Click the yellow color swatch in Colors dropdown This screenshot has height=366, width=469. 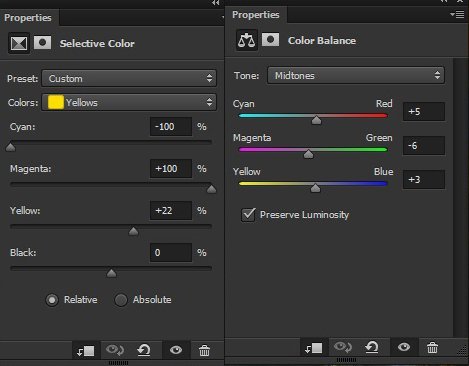coord(56,102)
